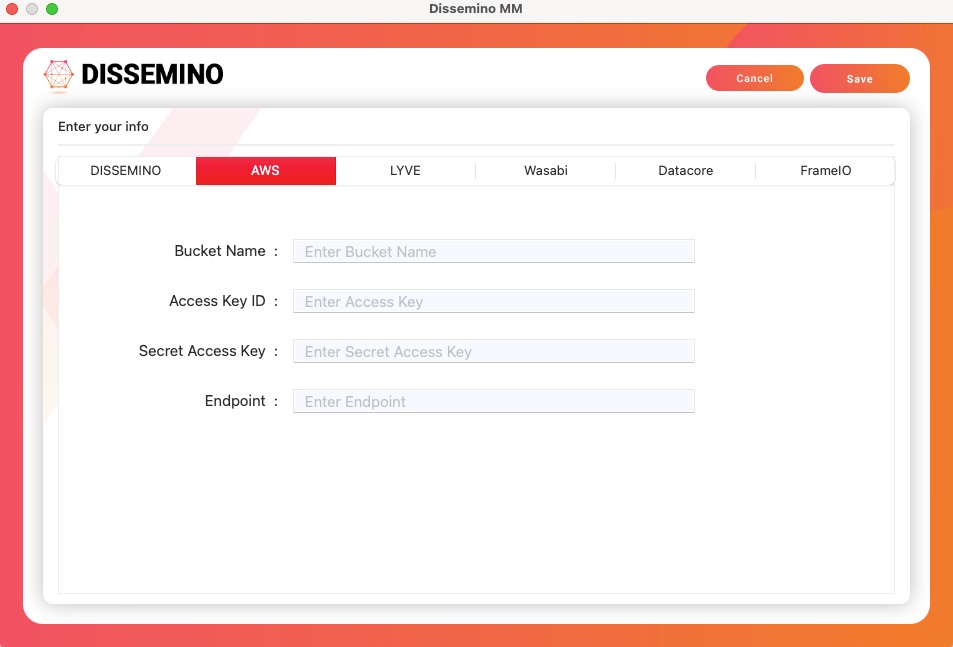Click the DISSEMINO wordmark in header
Screen dimensions: 953x647
click(x=152, y=75)
